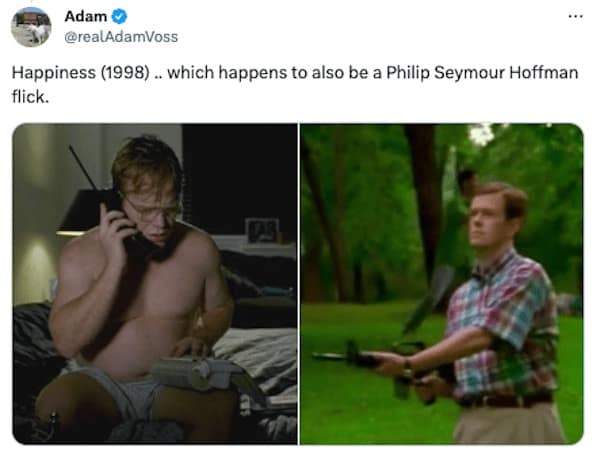
Task: Click the black lamp shade in left photo
Action: (82, 212)
